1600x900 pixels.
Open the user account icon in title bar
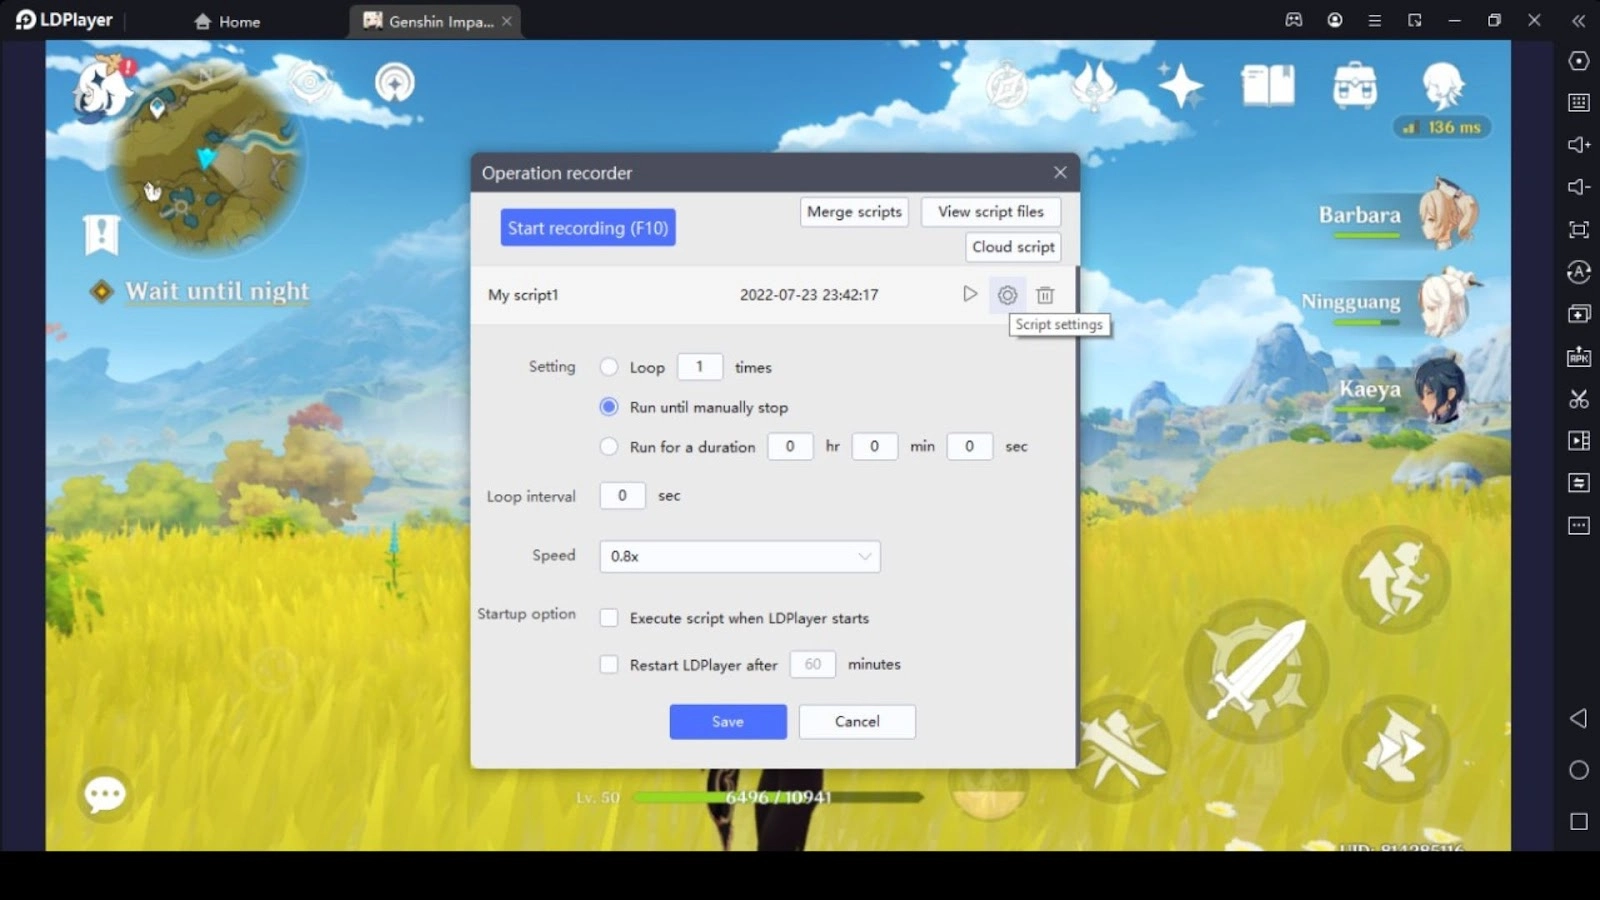coord(1335,20)
